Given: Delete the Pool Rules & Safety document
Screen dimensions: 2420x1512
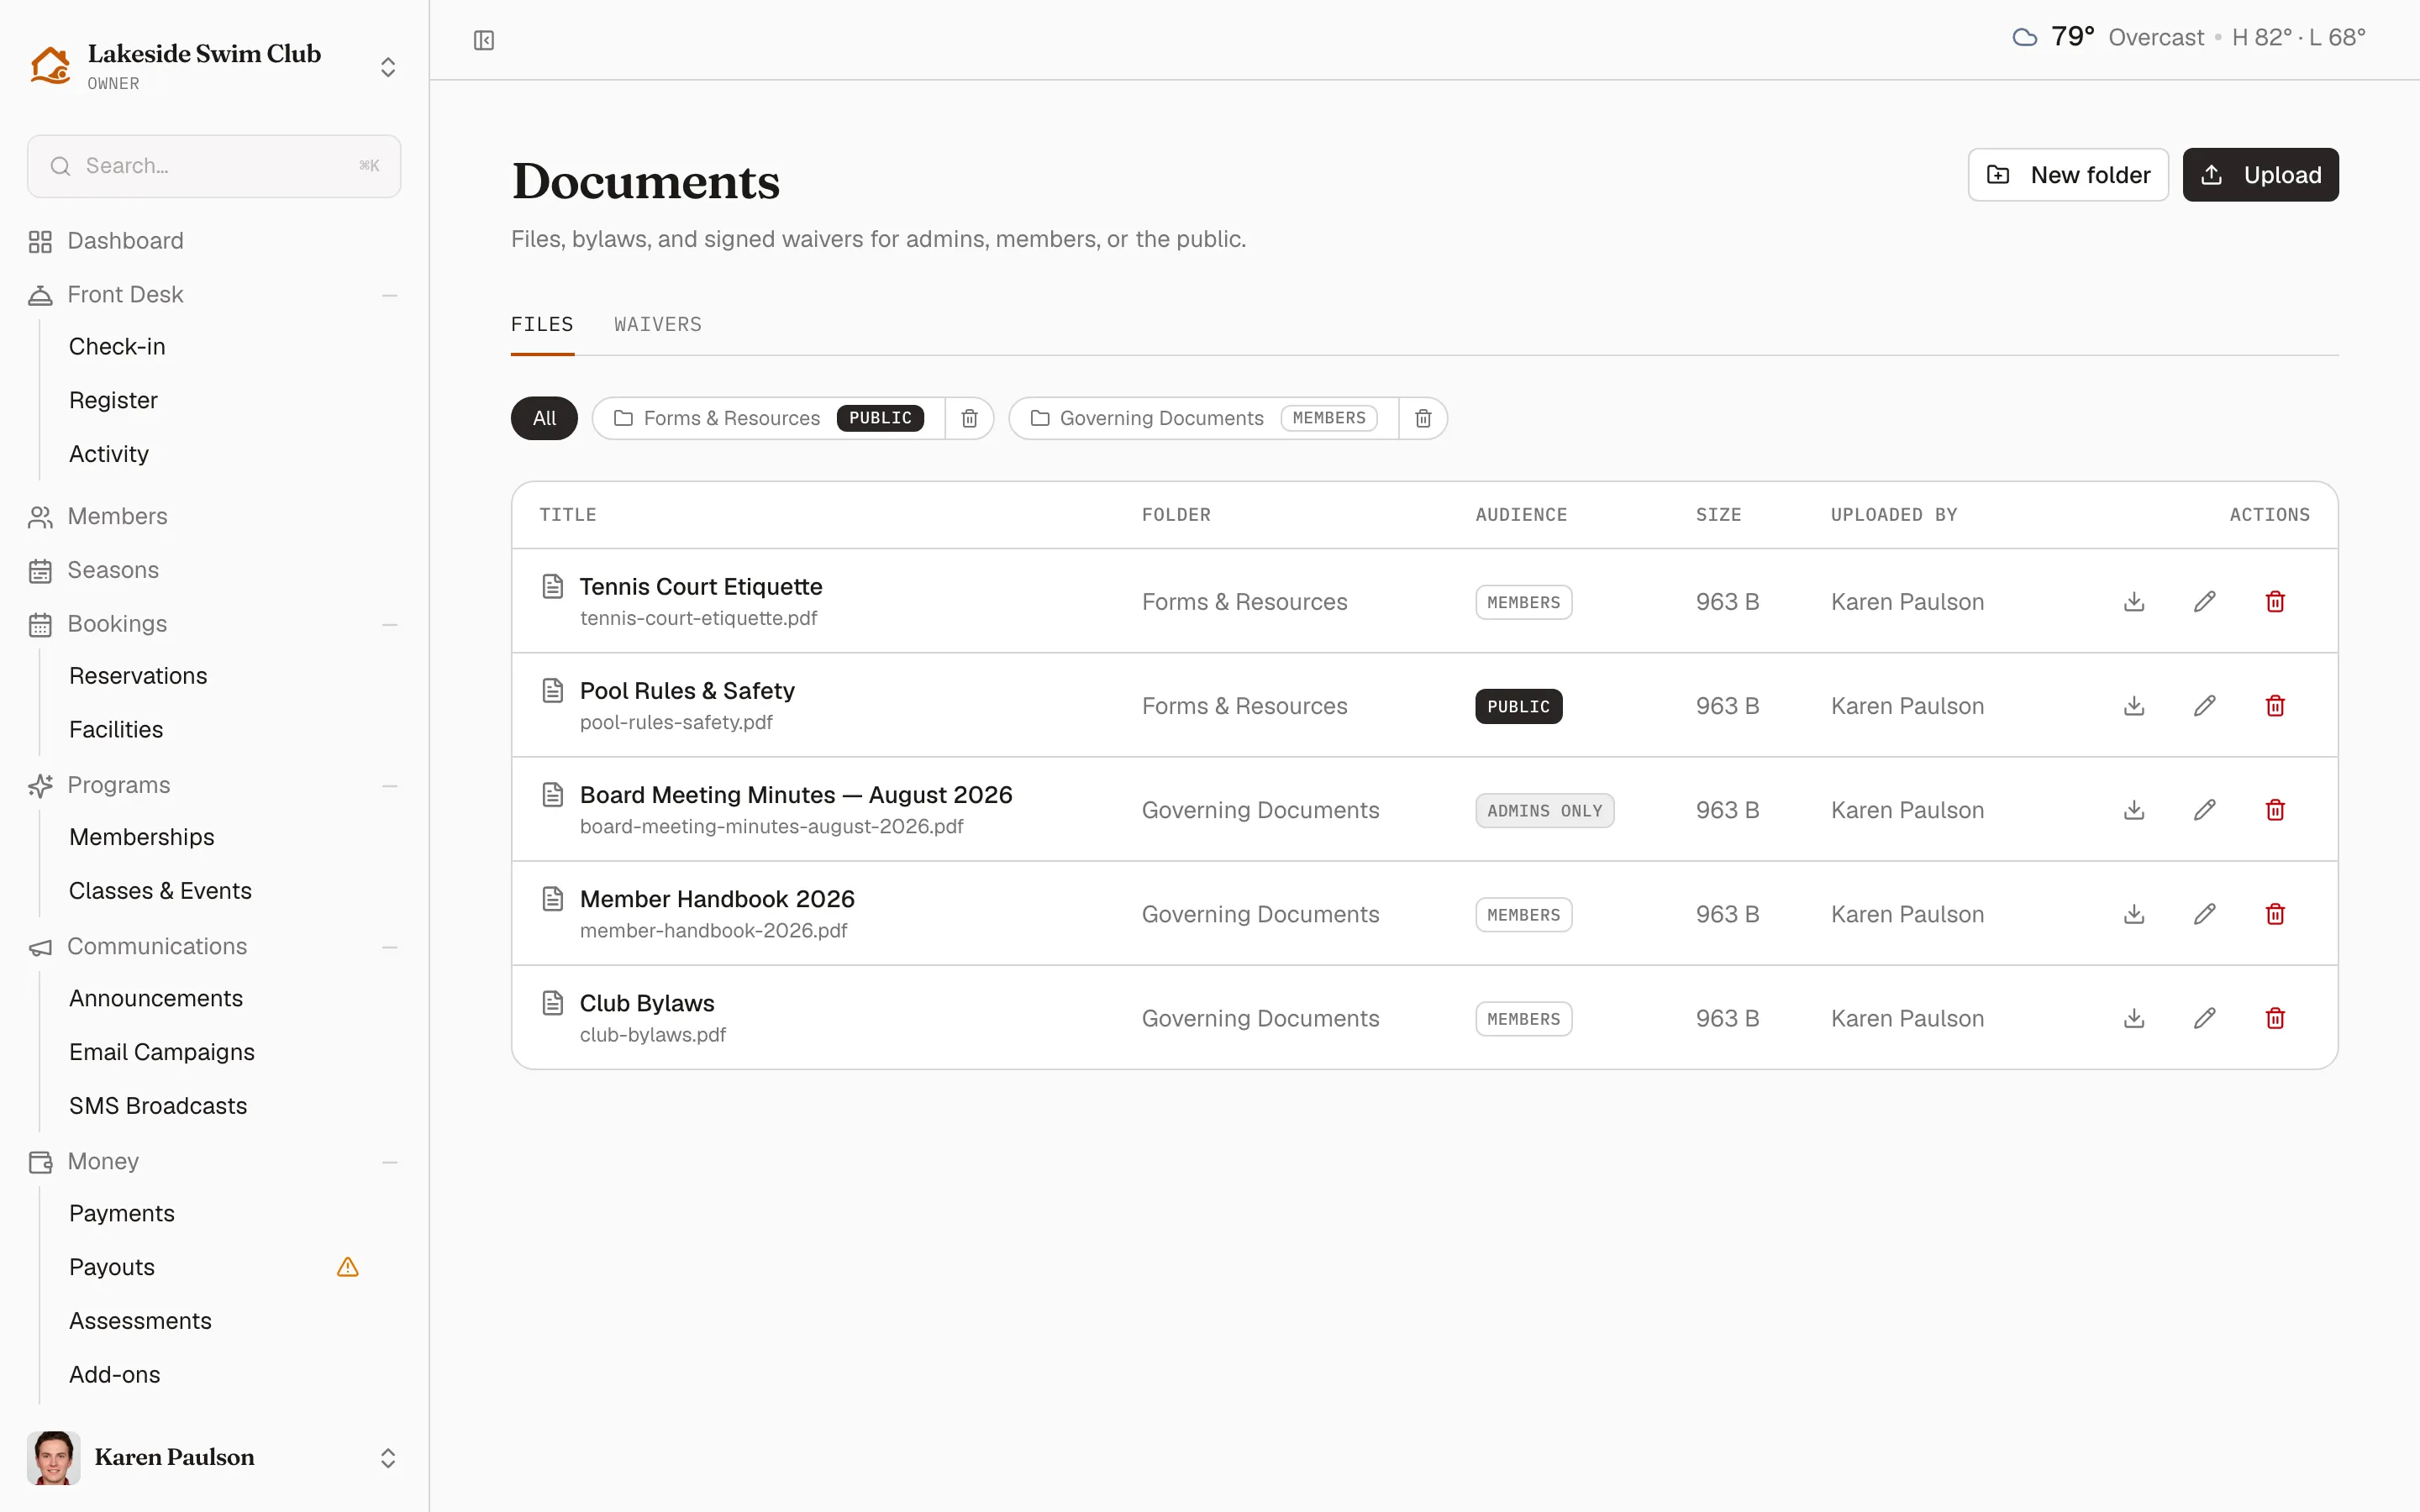Looking at the screenshot, I should click(x=2275, y=706).
